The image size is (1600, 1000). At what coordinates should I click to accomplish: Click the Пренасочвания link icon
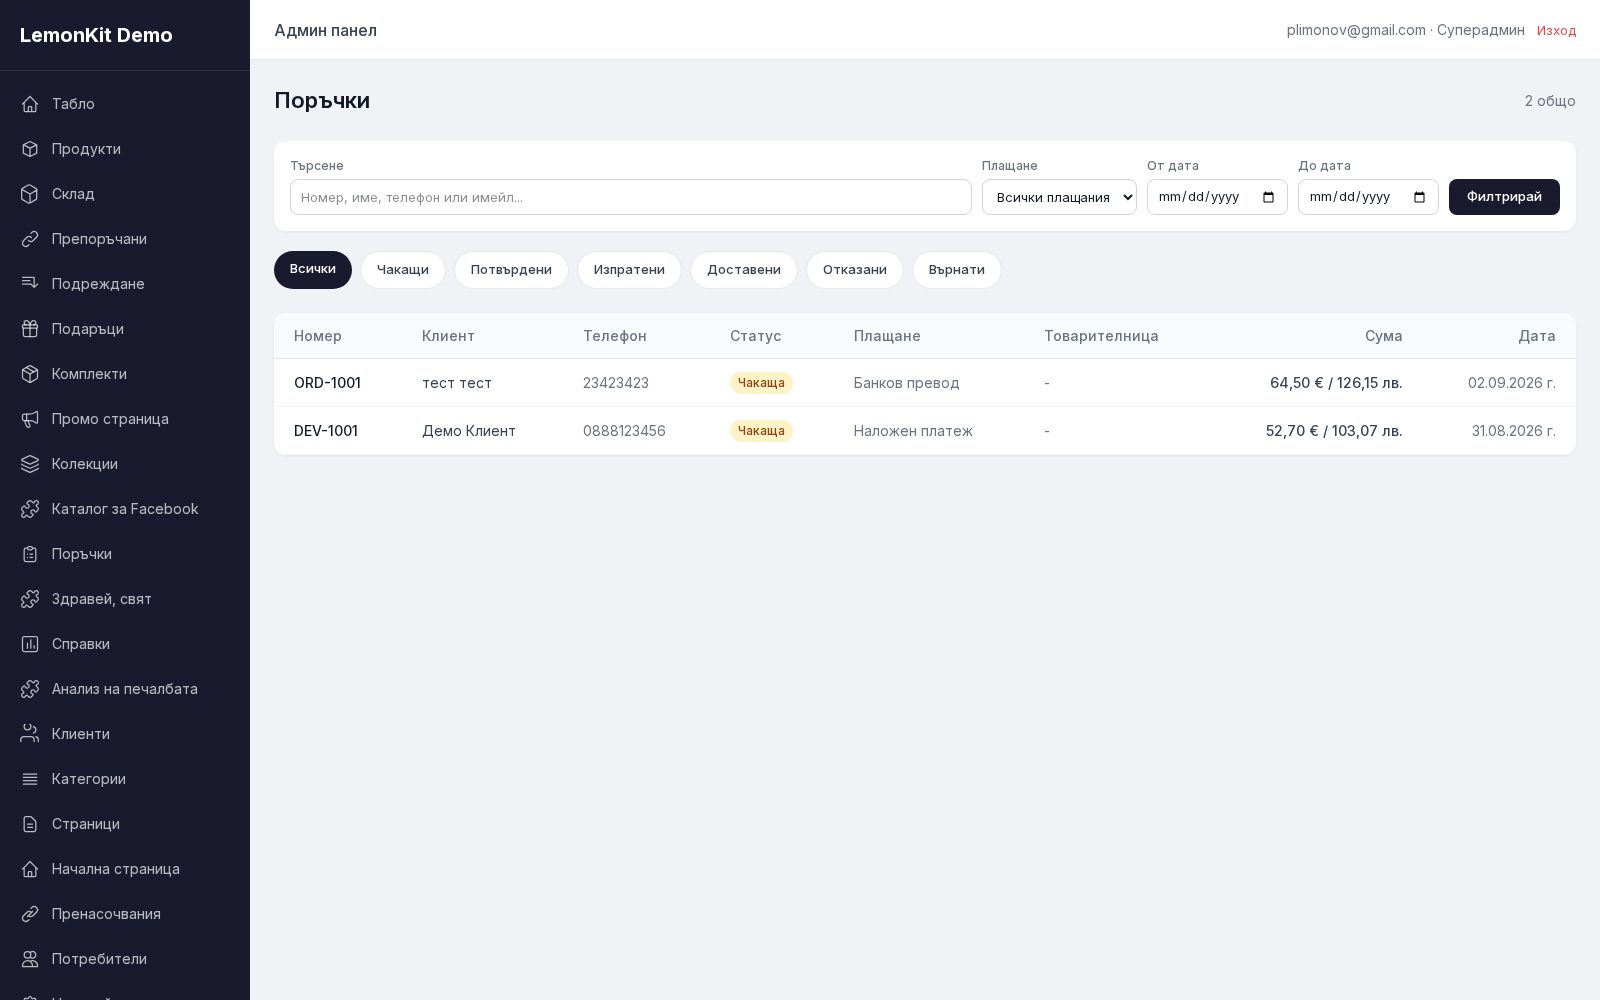coord(30,914)
